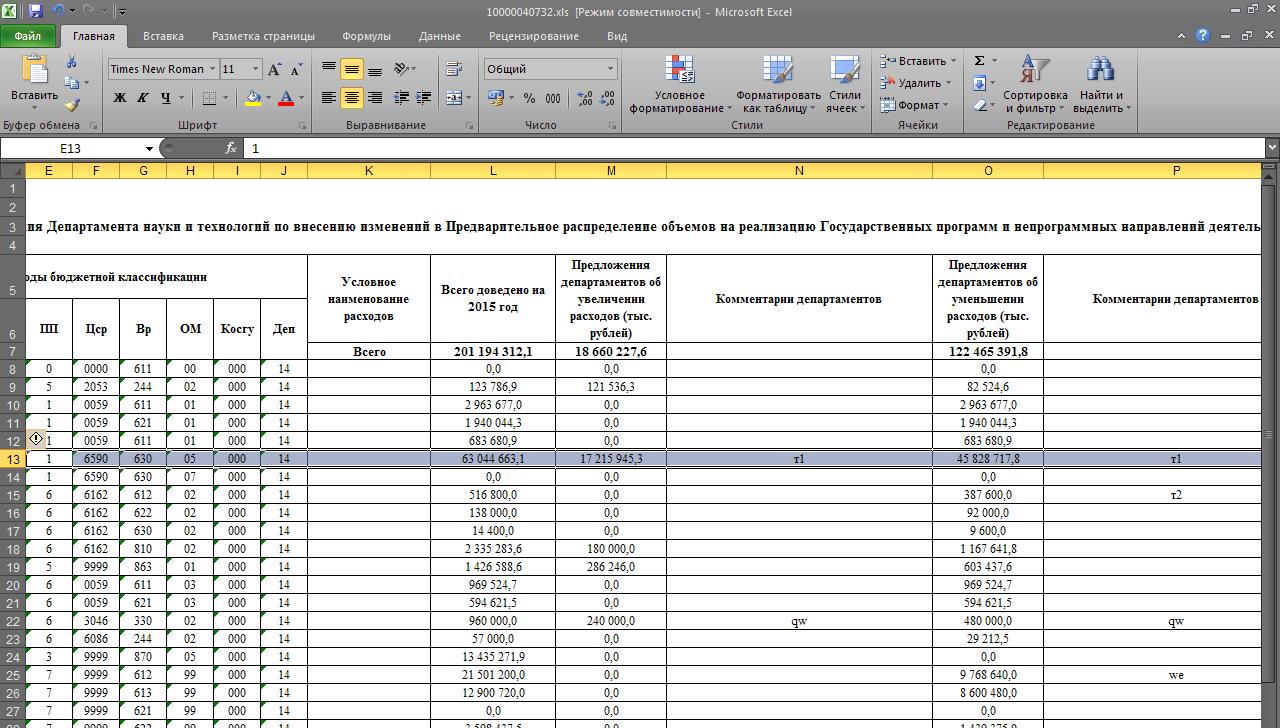
Task: Click the Удалить cells button
Action: [915, 83]
